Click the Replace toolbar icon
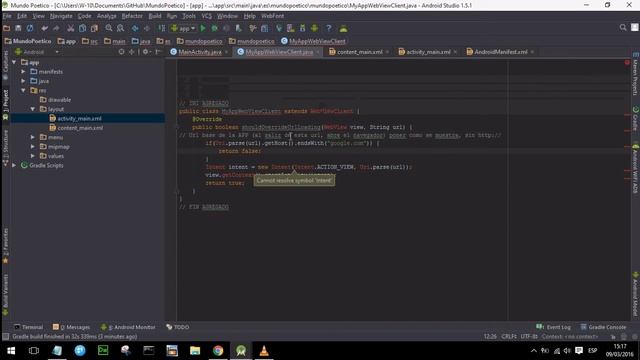 click(120, 28)
